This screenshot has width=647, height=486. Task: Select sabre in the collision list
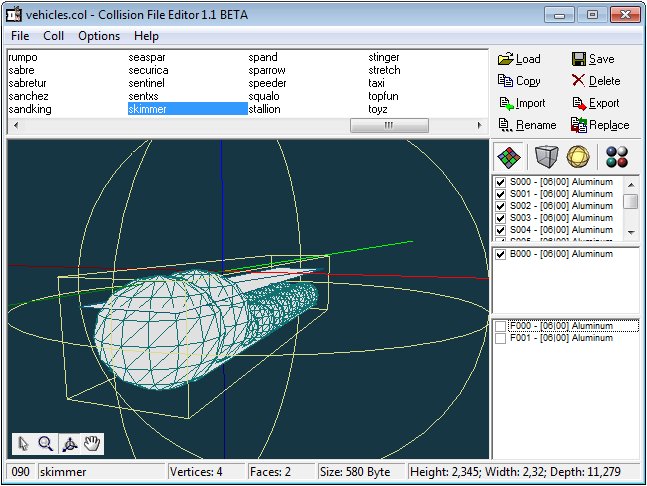tap(21, 70)
